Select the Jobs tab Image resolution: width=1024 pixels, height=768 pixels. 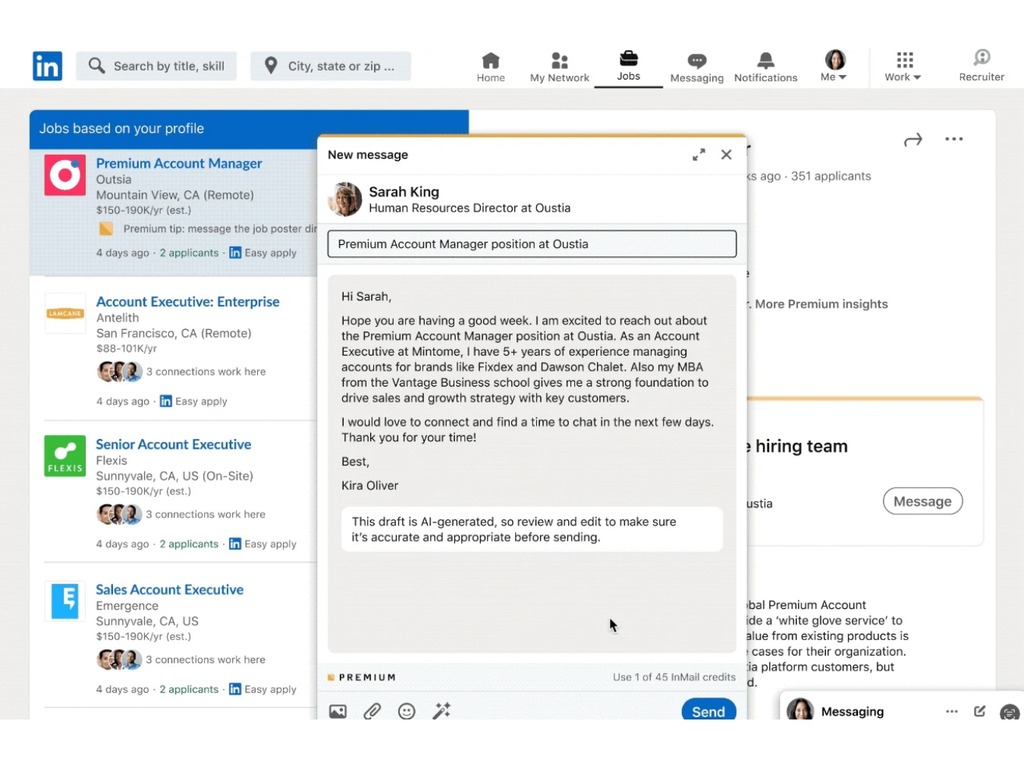click(628, 66)
